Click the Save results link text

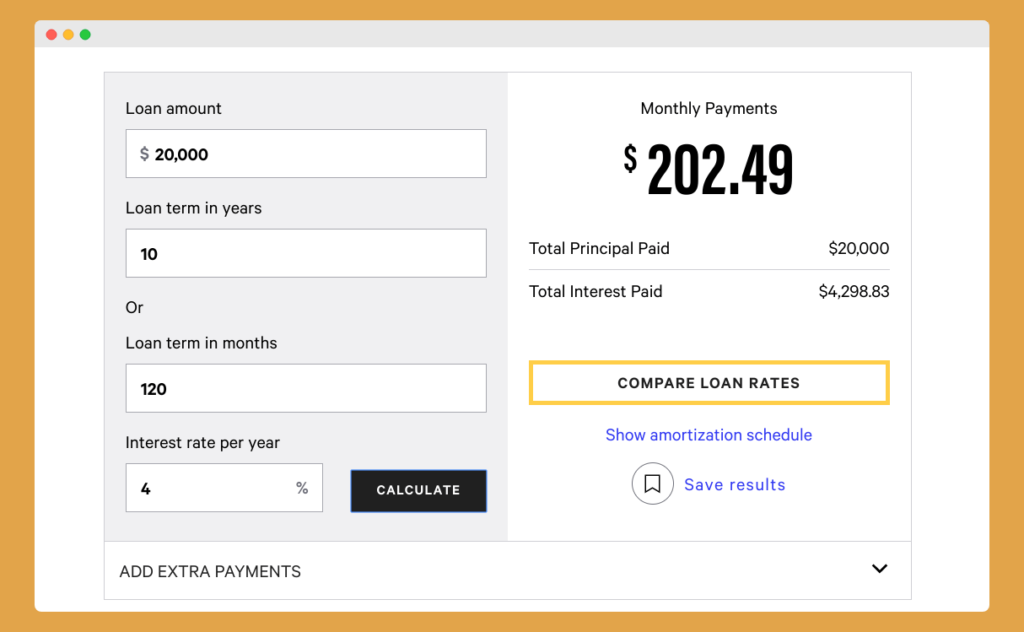pyautogui.click(x=735, y=484)
